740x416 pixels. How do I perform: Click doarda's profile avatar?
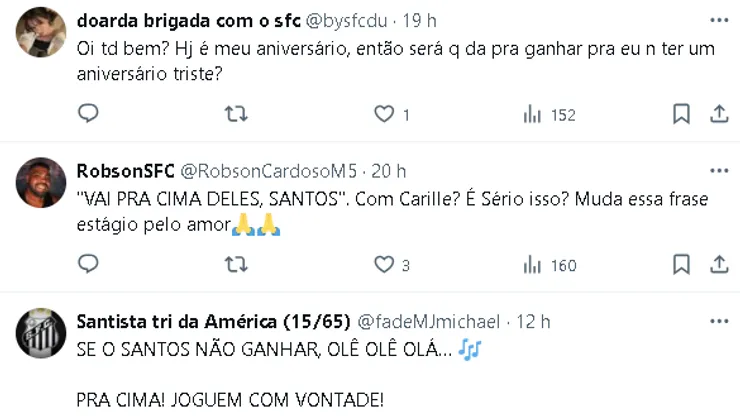[x=41, y=34]
